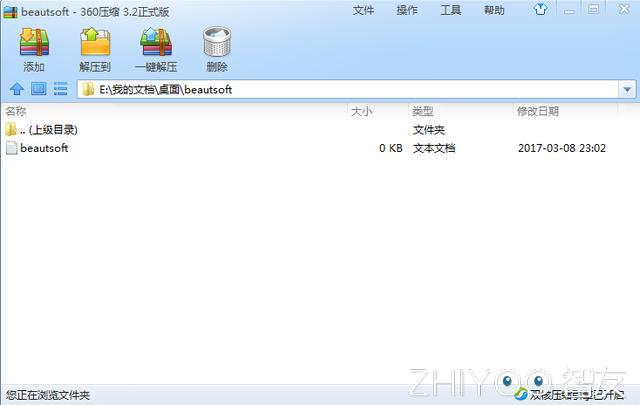Click the address path input field
The width and height of the screenshot is (640, 405).
tap(348, 89)
